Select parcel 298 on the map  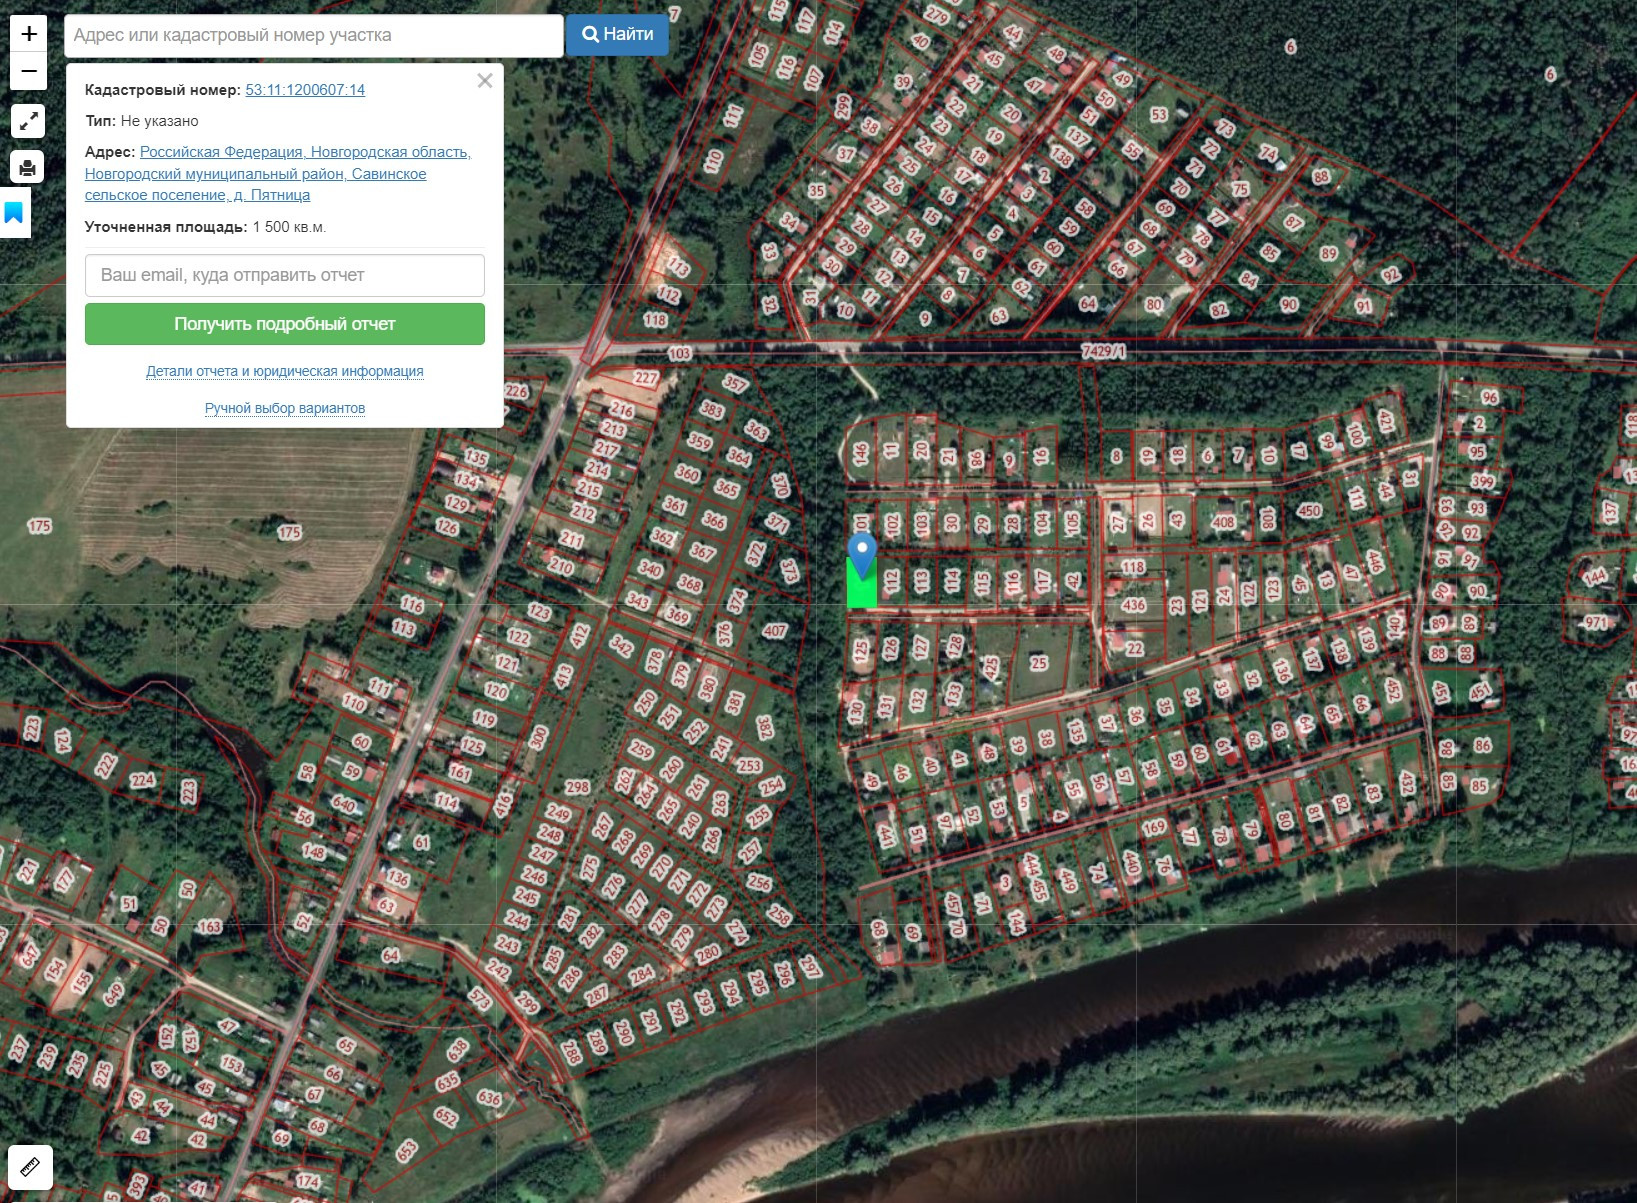pos(577,787)
